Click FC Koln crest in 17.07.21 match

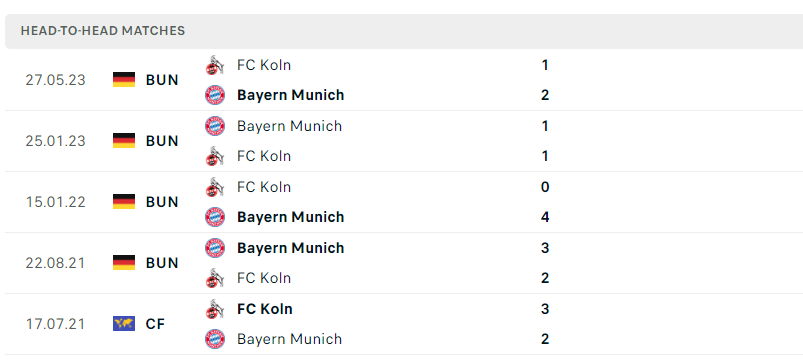[x=215, y=309]
